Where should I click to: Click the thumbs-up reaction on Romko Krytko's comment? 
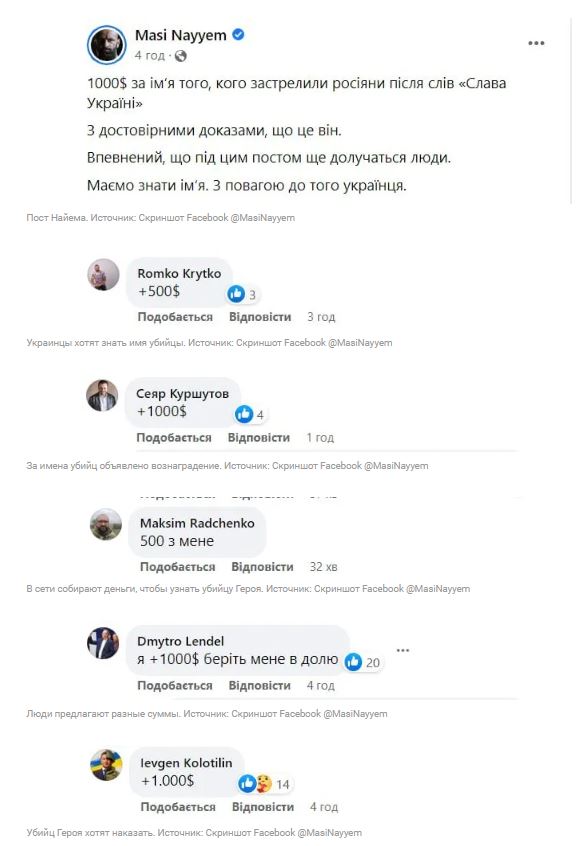click(x=236, y=292)
